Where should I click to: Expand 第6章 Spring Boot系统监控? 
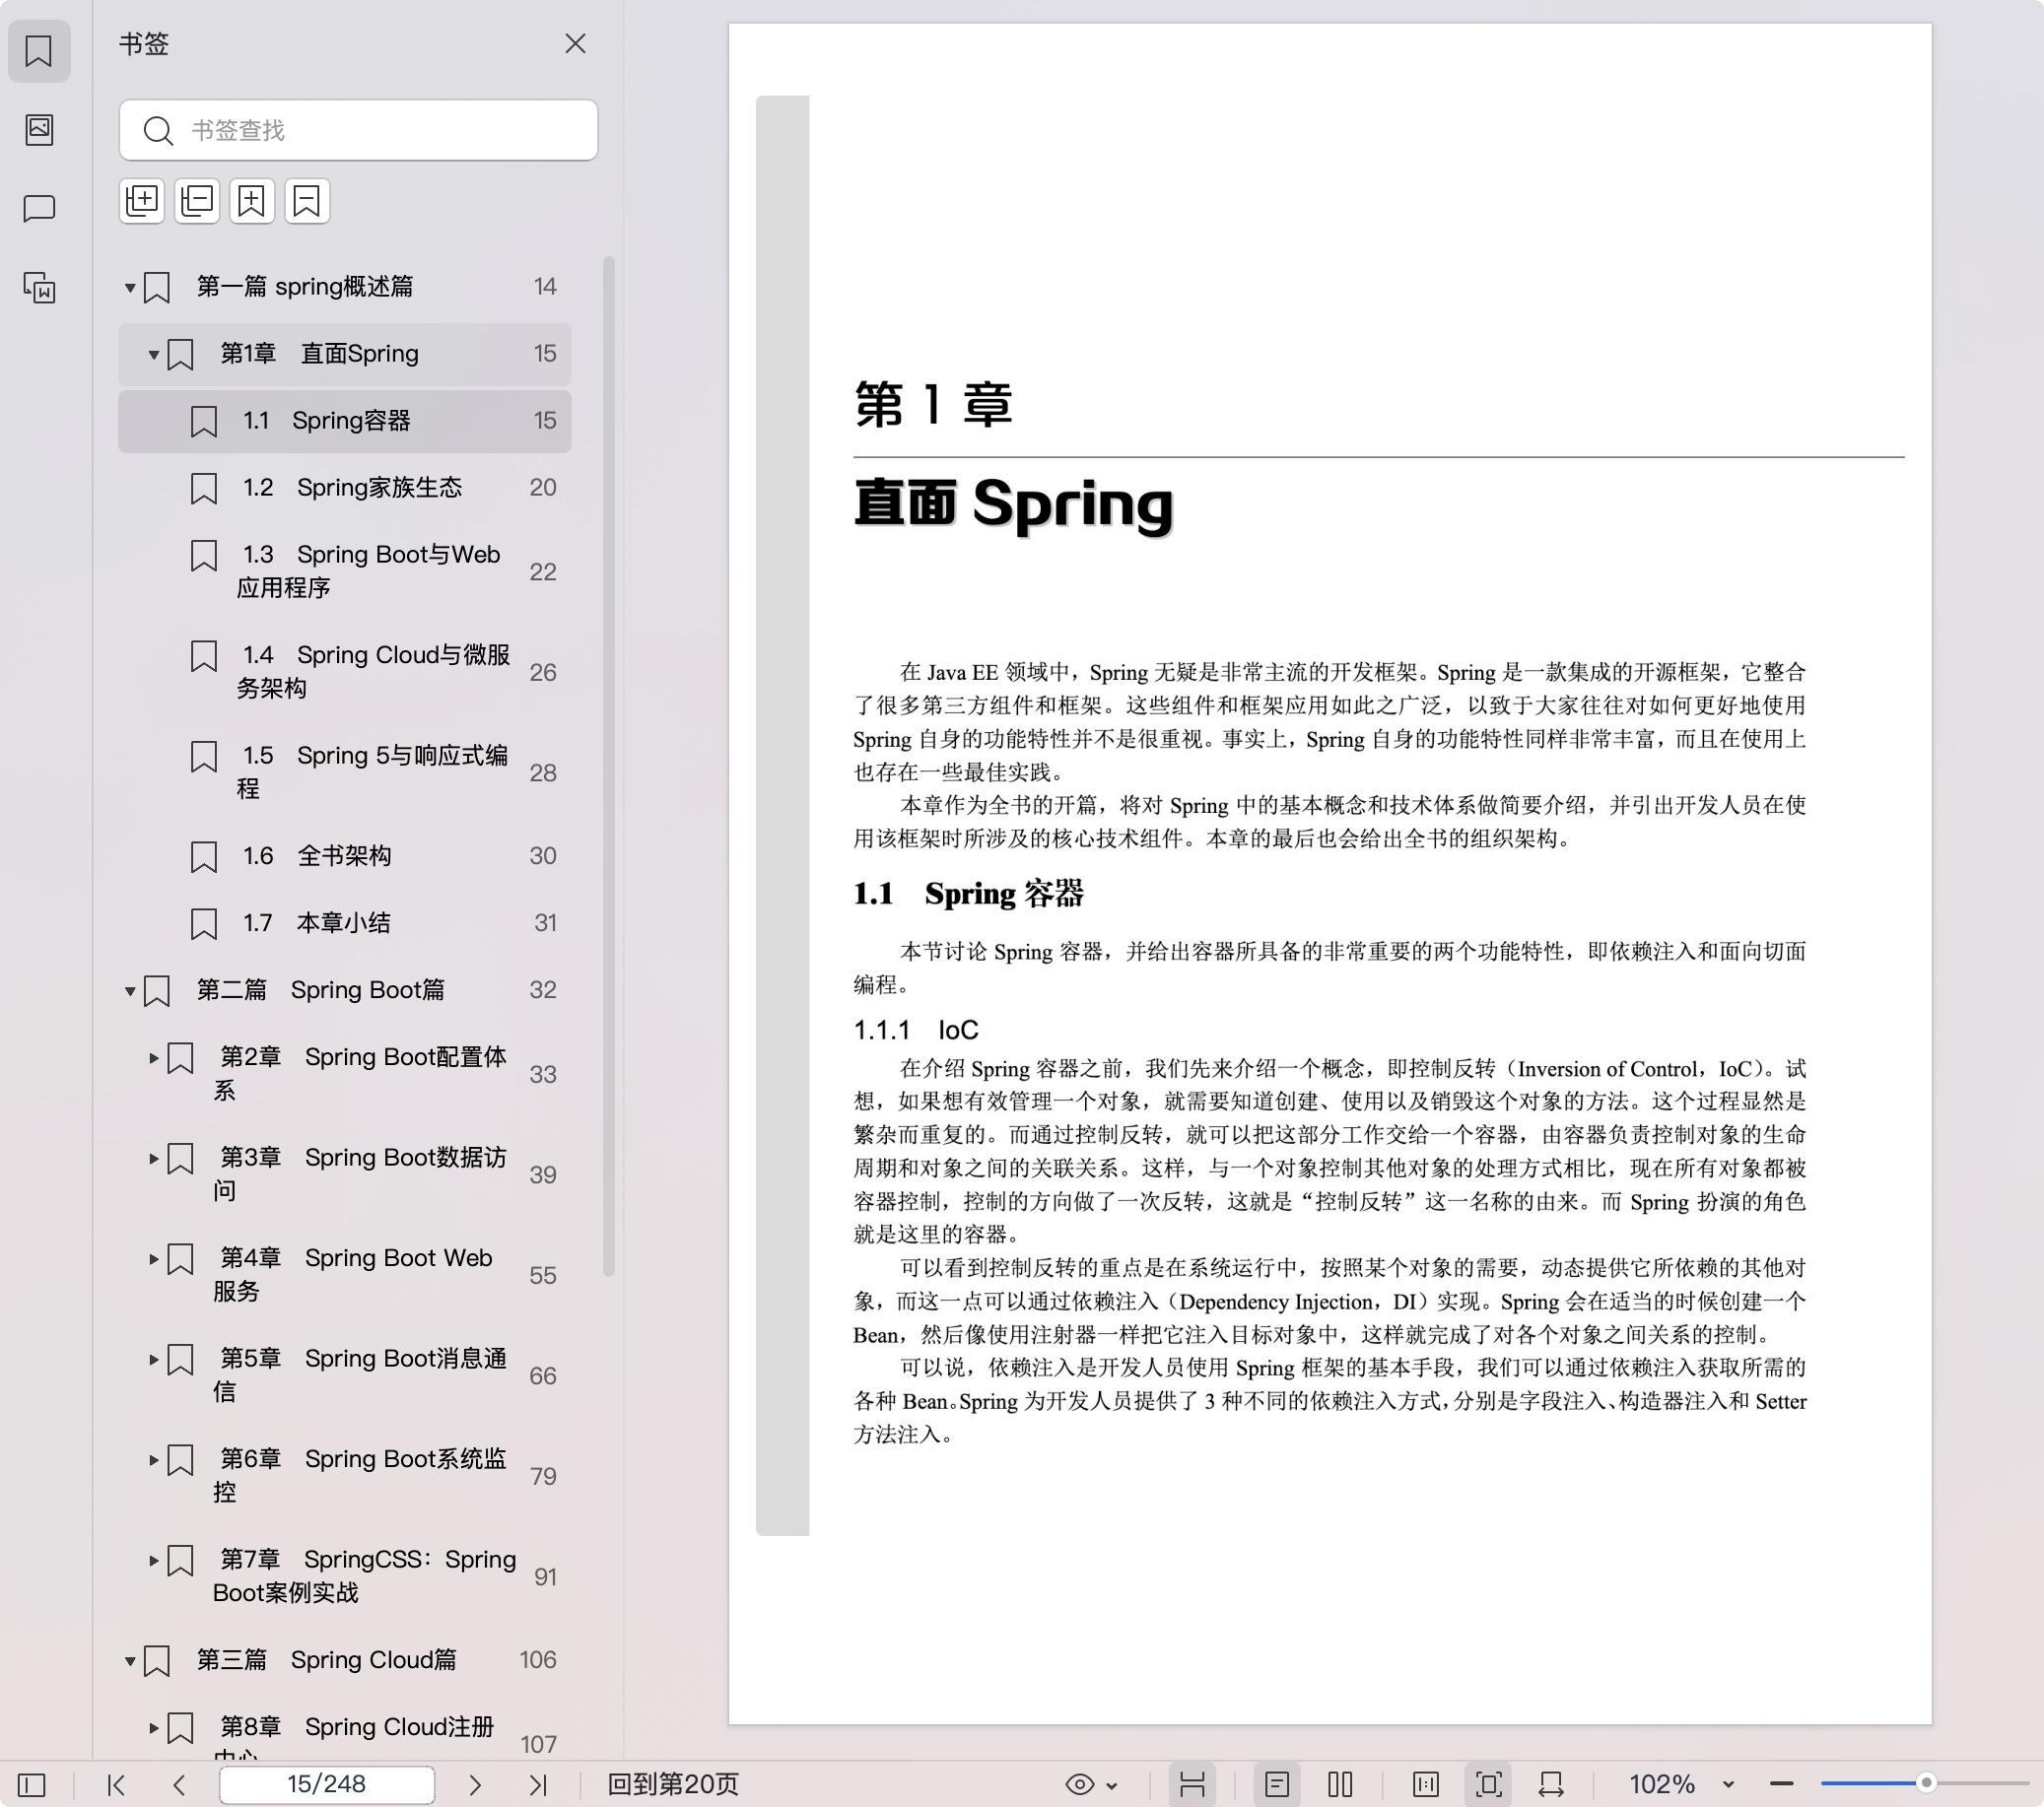tap(154, 1460)
